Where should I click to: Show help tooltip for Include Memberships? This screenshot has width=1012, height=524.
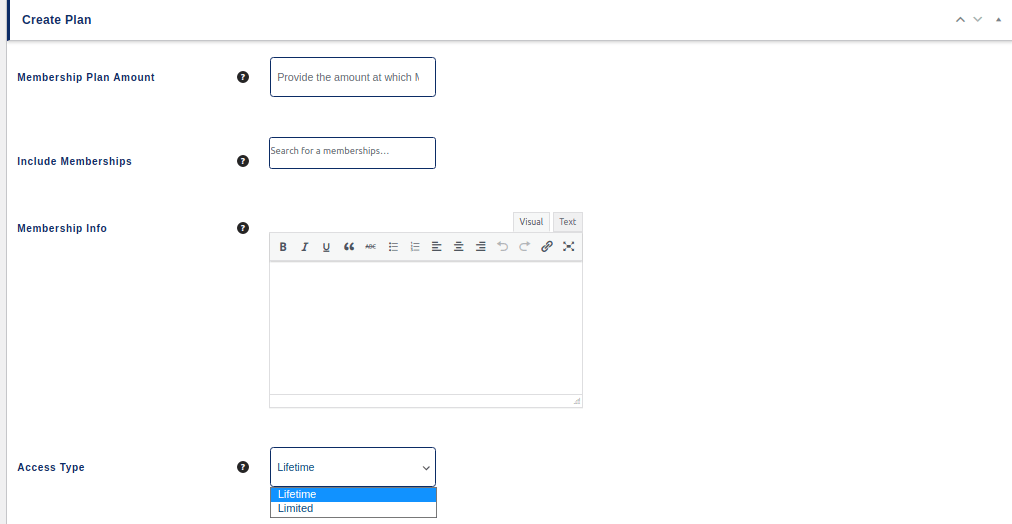point(243,161)
